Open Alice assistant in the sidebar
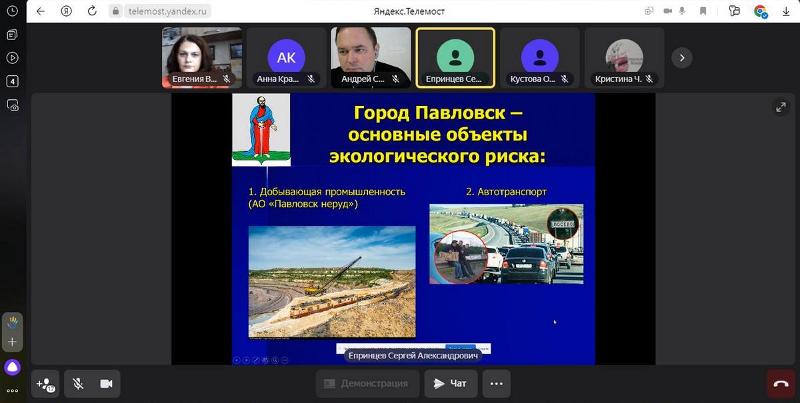 point(13,367)
